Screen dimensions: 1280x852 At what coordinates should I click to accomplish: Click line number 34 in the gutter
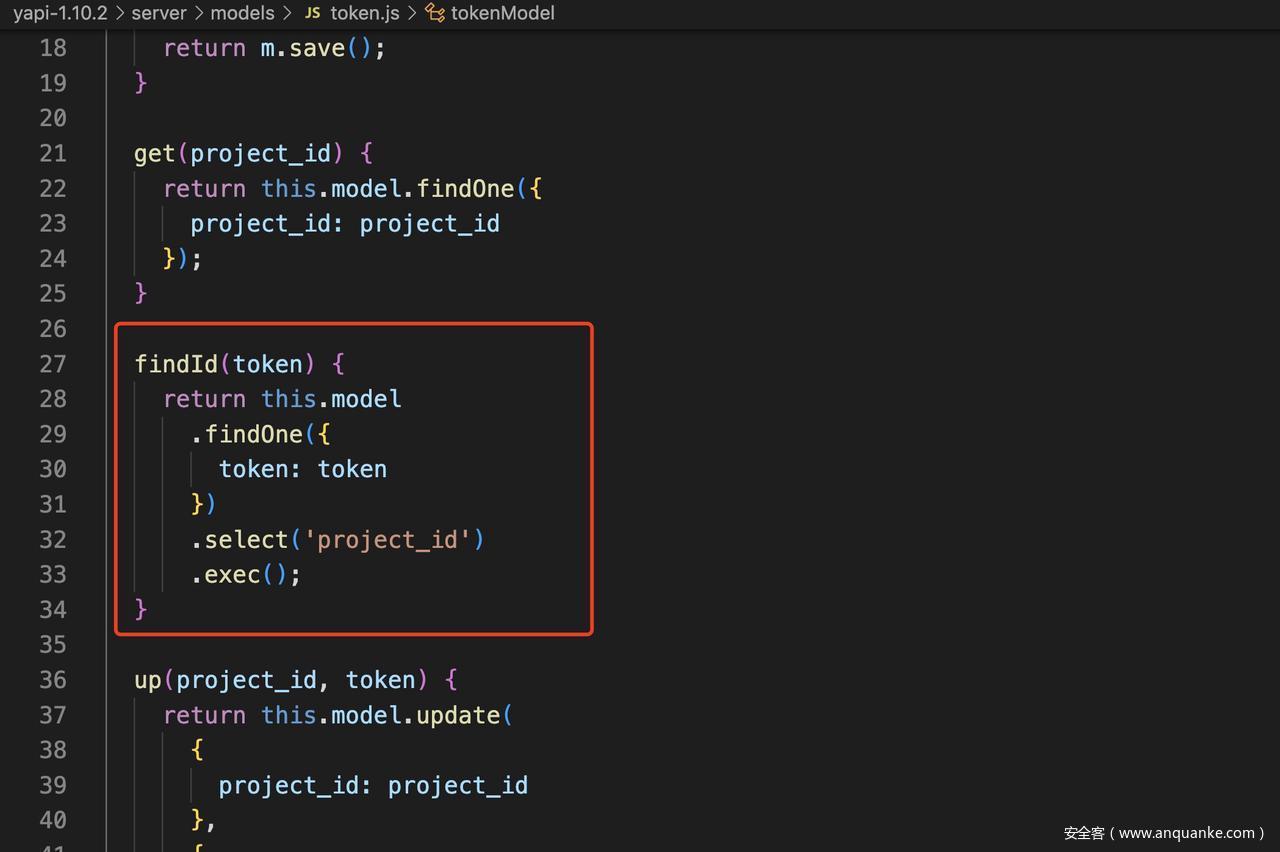(53, 610)
